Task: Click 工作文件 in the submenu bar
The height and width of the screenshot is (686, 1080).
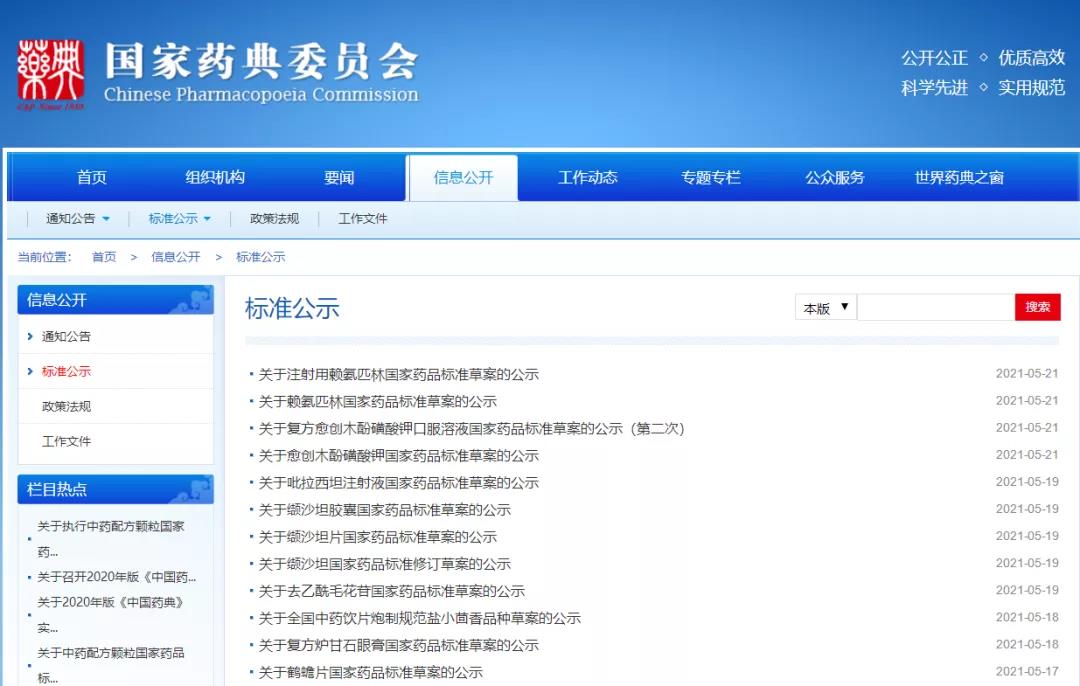Action: pyautogui.click(x=362, y=219)
